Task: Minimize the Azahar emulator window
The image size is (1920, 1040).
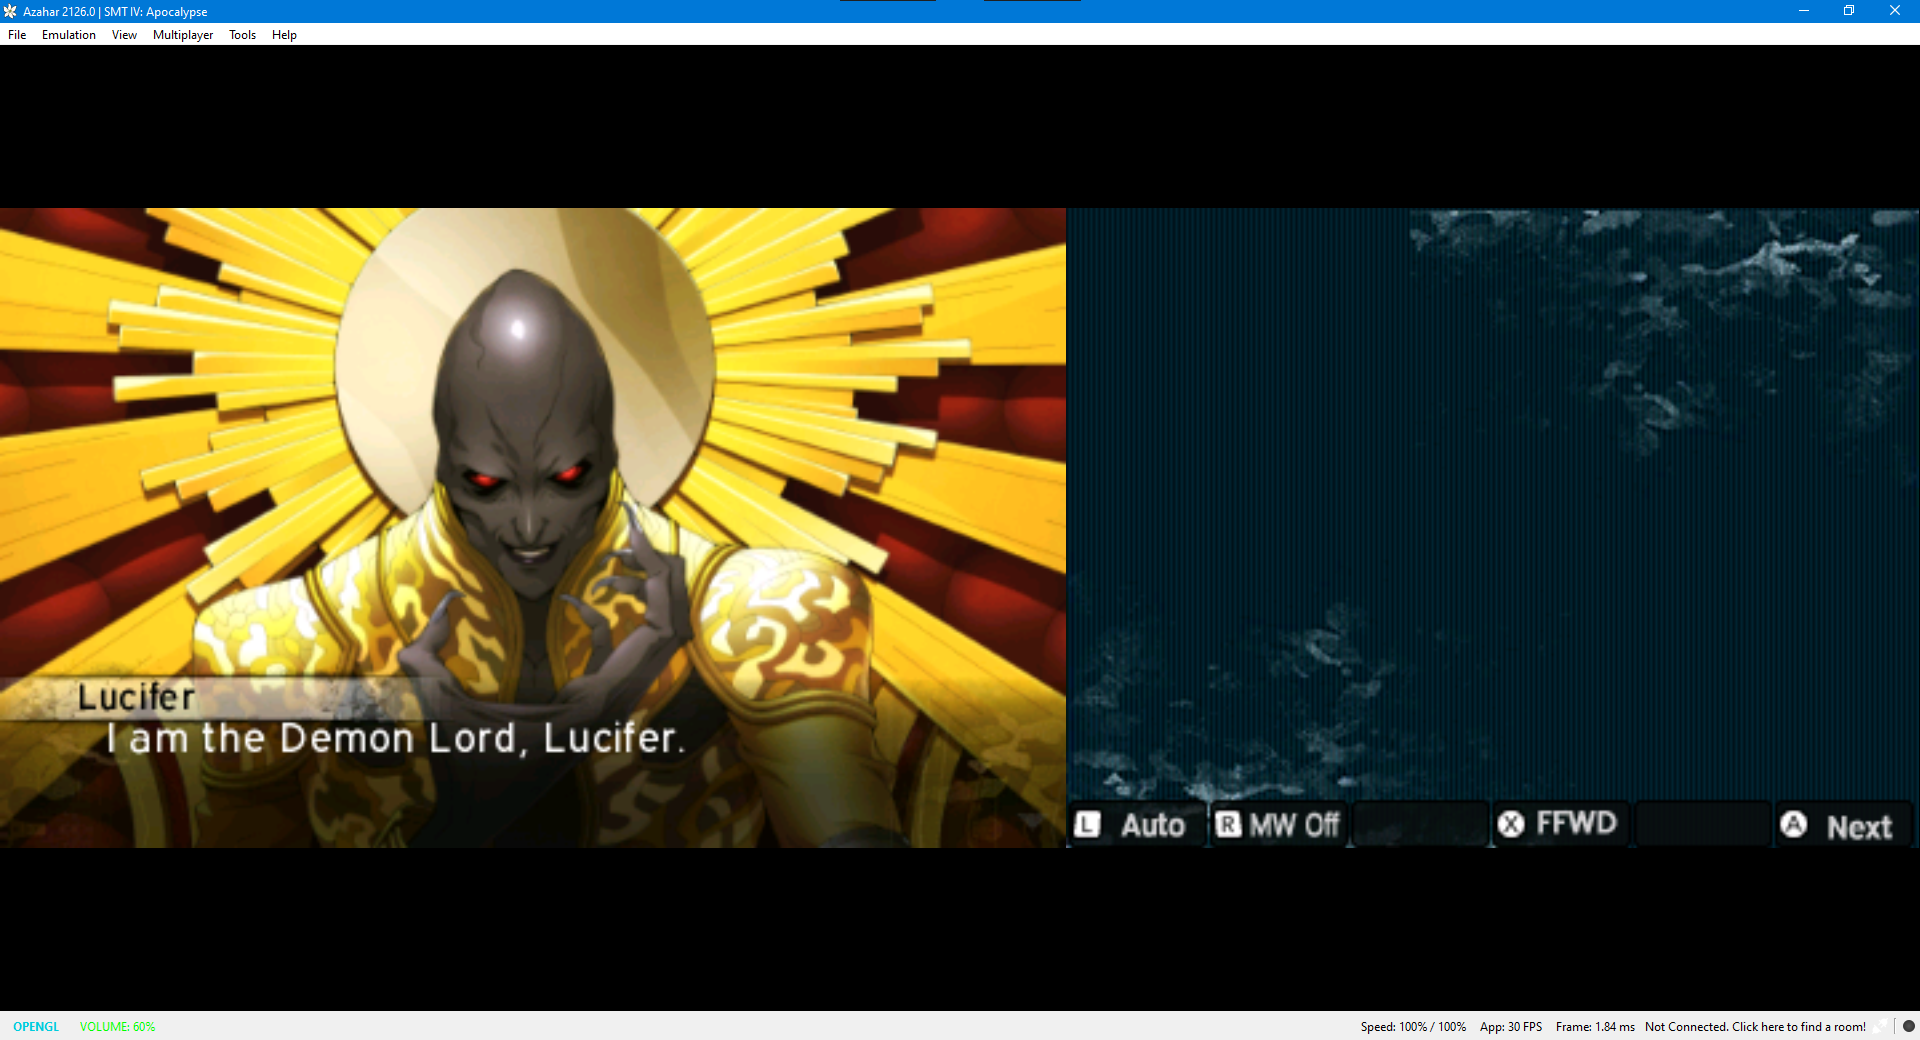Action: point(1804,11)
